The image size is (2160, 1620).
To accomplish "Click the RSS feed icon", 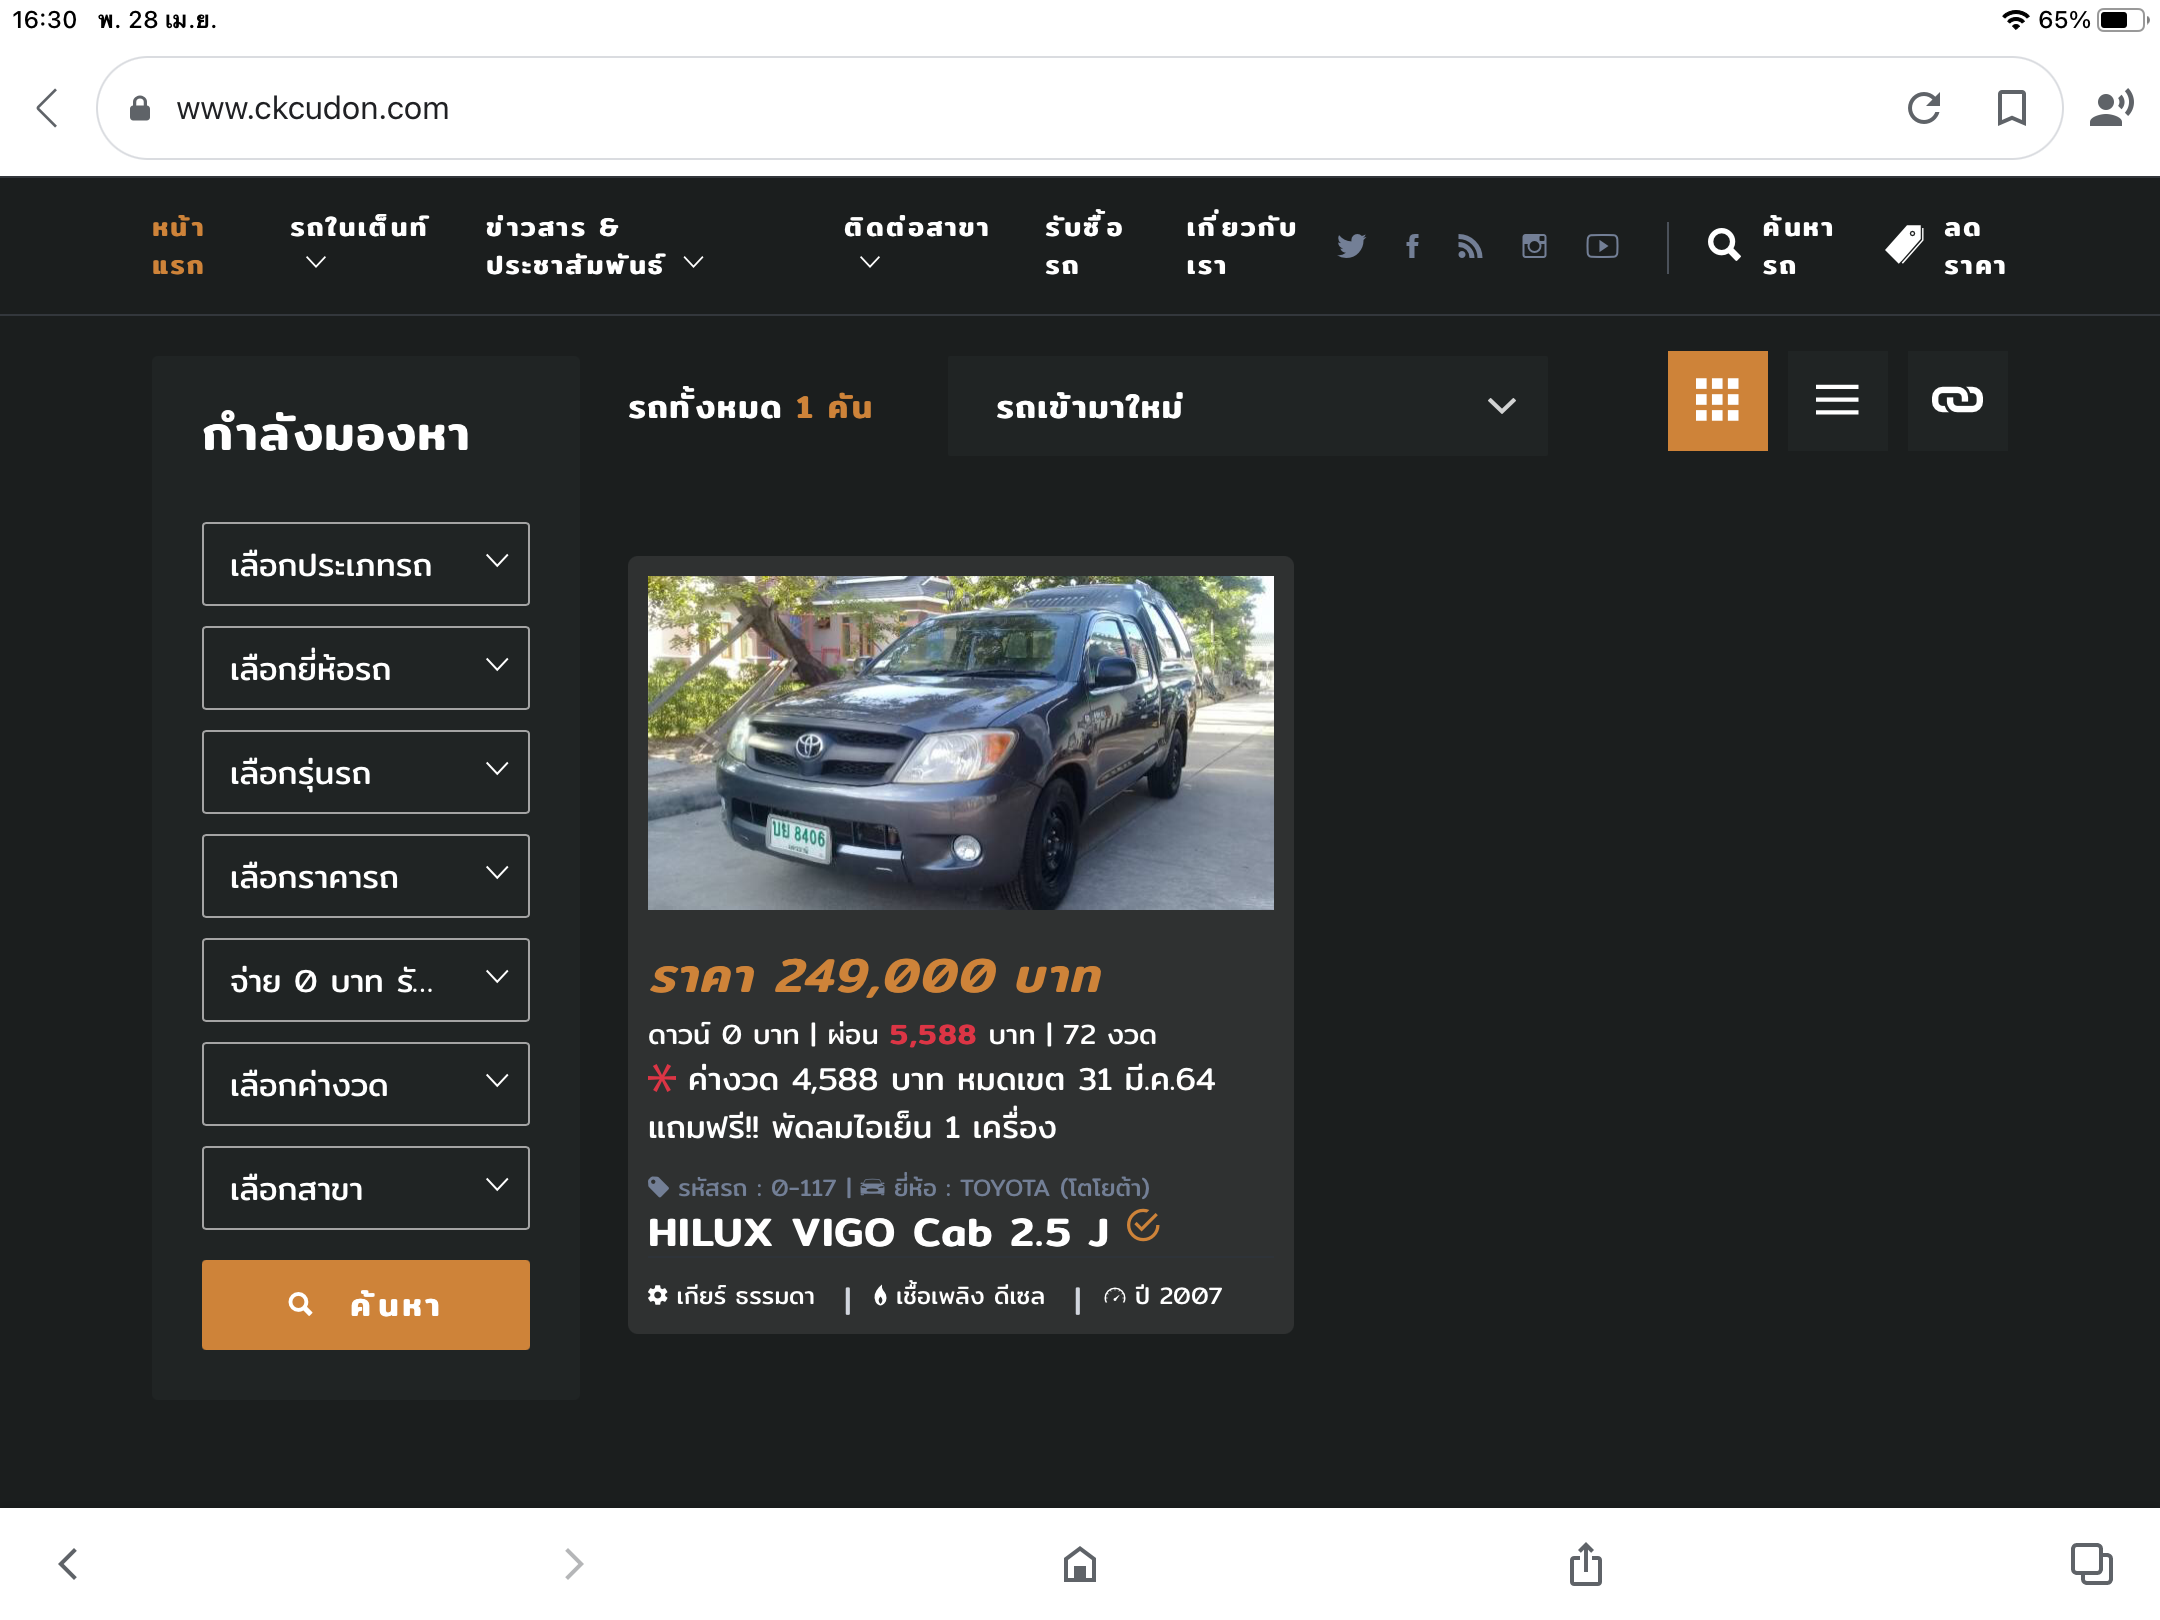I will click(1469, 246).
